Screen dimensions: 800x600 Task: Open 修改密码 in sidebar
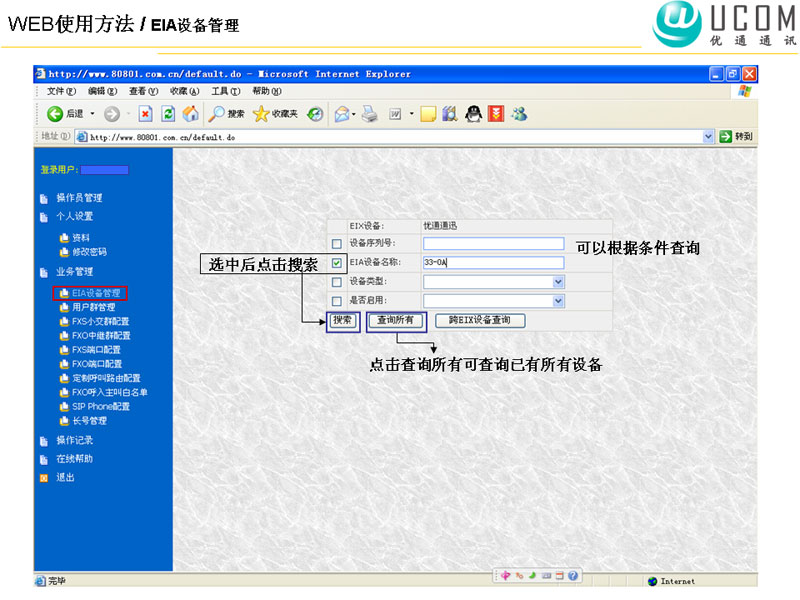tap(89, 252)
